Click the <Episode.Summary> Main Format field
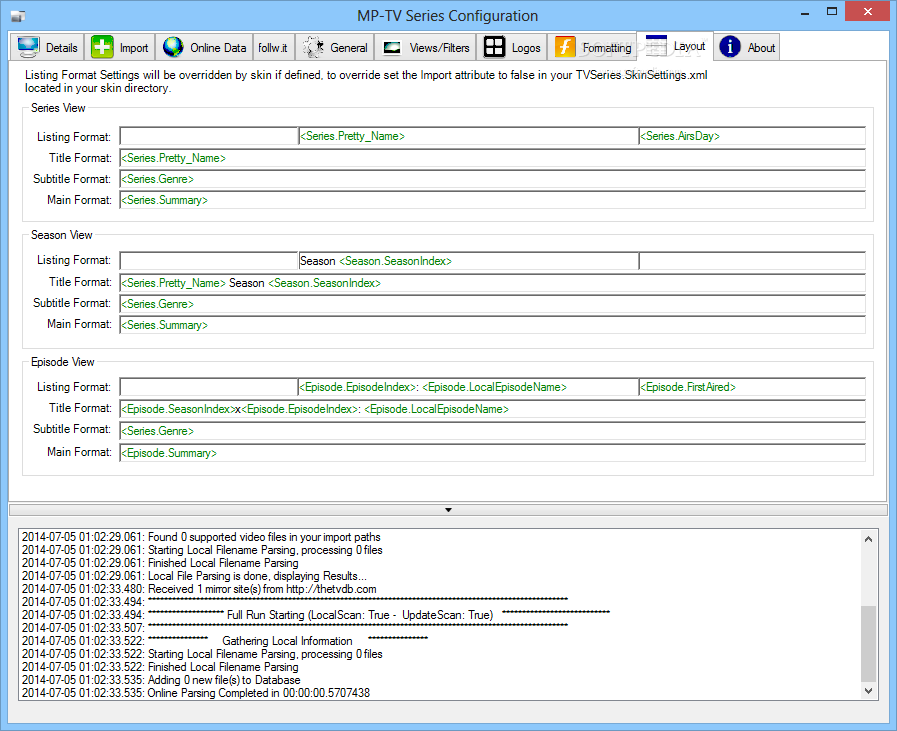Screen dimensions: 897x731 tap(493, 453)
